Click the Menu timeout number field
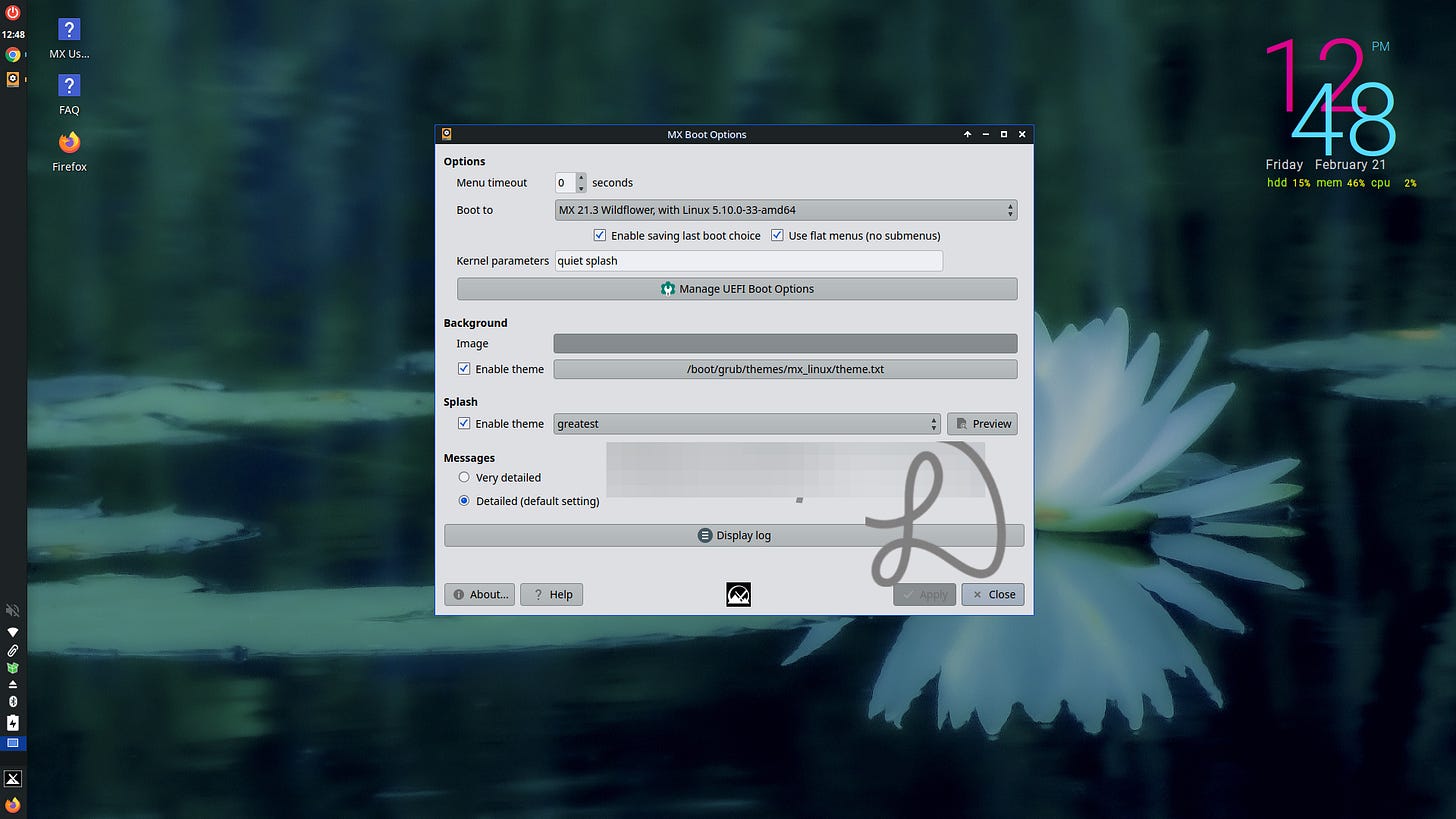Image resolution: width=1456 pixels, height=819 pixels. coord(565,183)
